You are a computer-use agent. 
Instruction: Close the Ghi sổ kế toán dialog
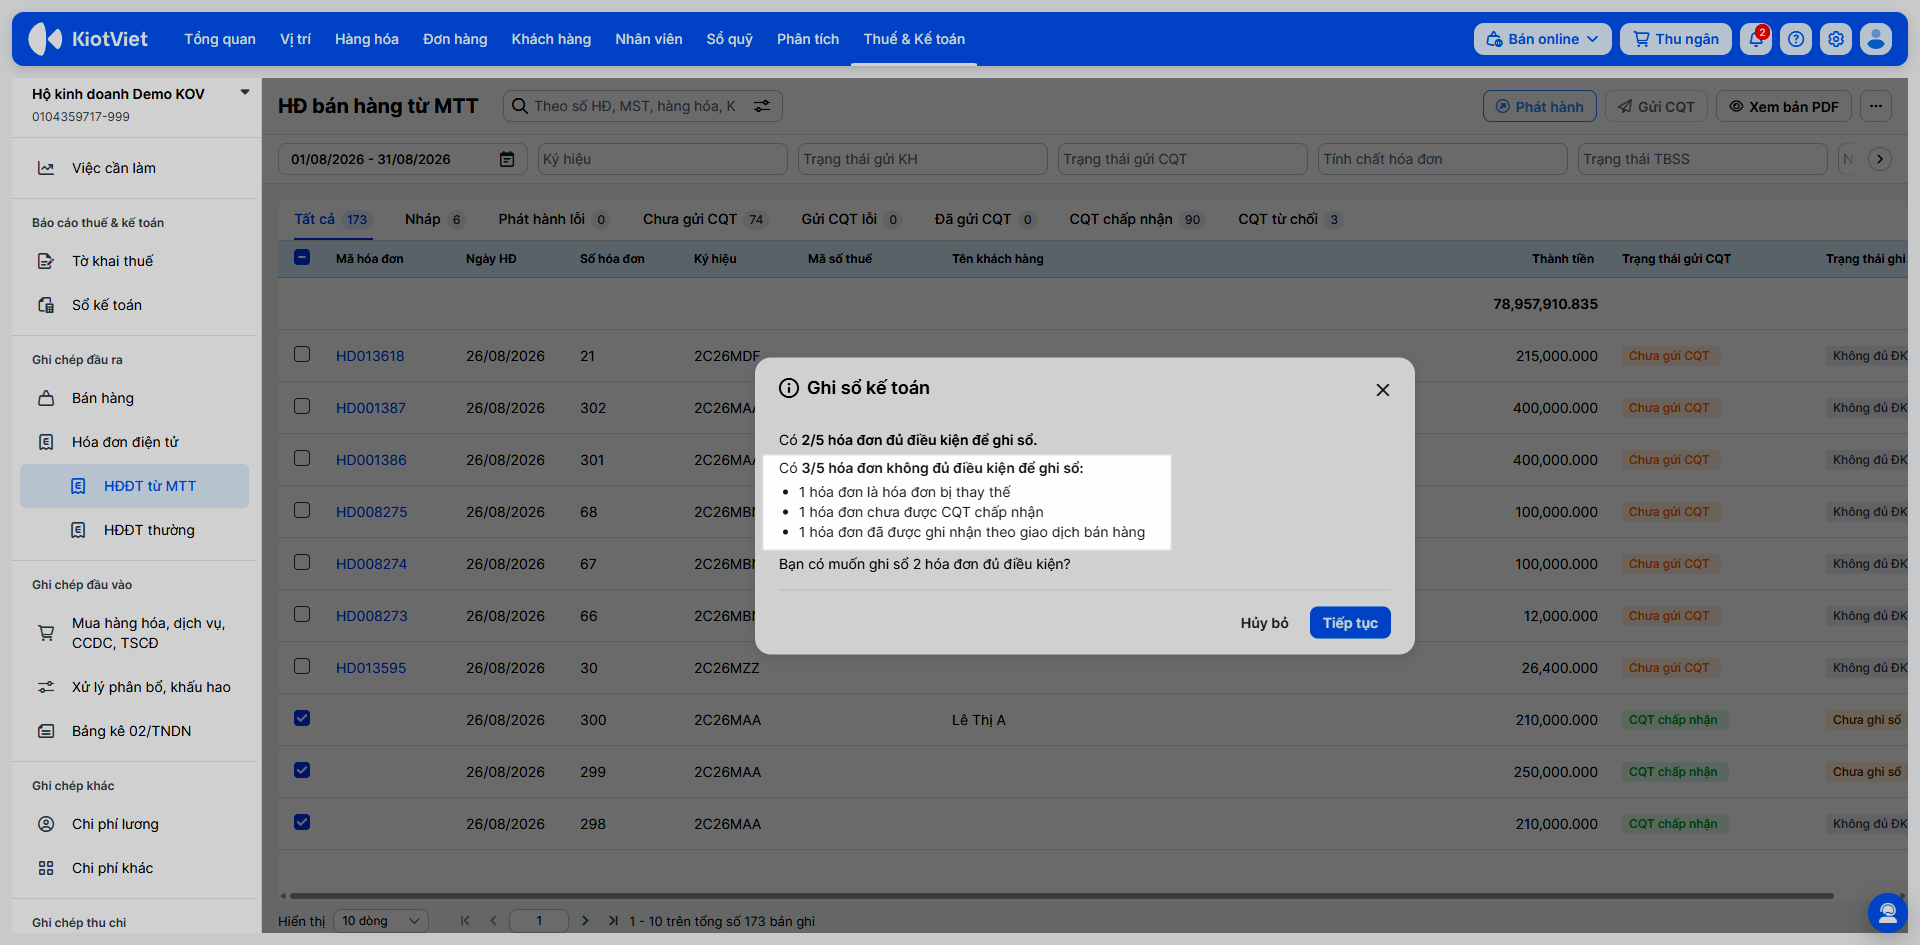[1383, 390]
